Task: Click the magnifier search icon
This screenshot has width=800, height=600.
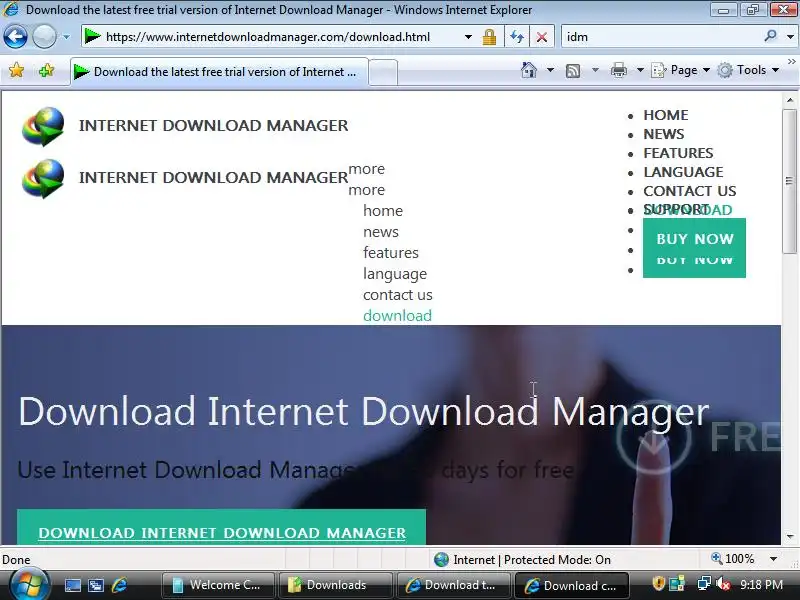Action: [x=770, y=36]
